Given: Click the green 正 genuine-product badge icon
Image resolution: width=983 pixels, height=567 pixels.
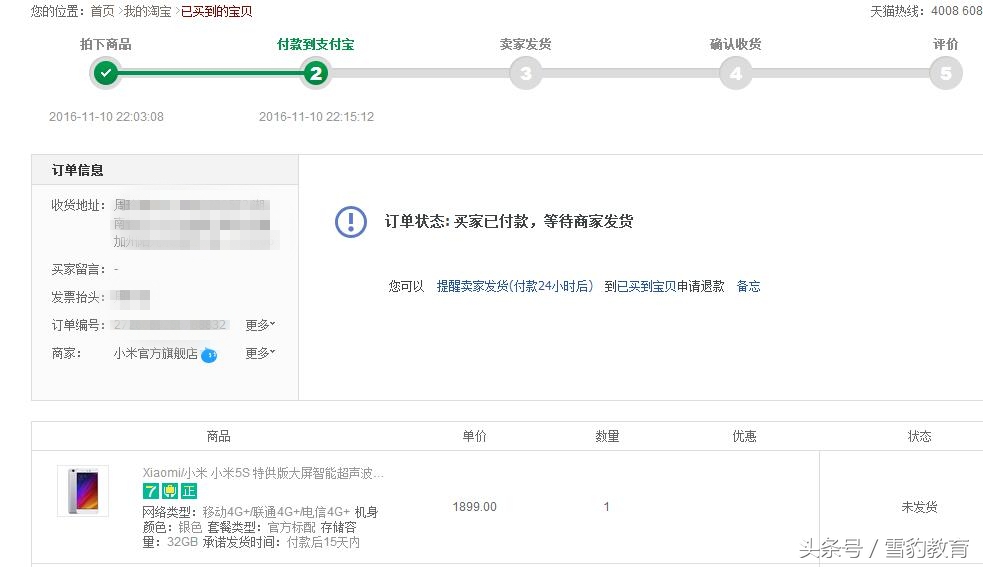Looking at the screenshot, I should point(189,491).
